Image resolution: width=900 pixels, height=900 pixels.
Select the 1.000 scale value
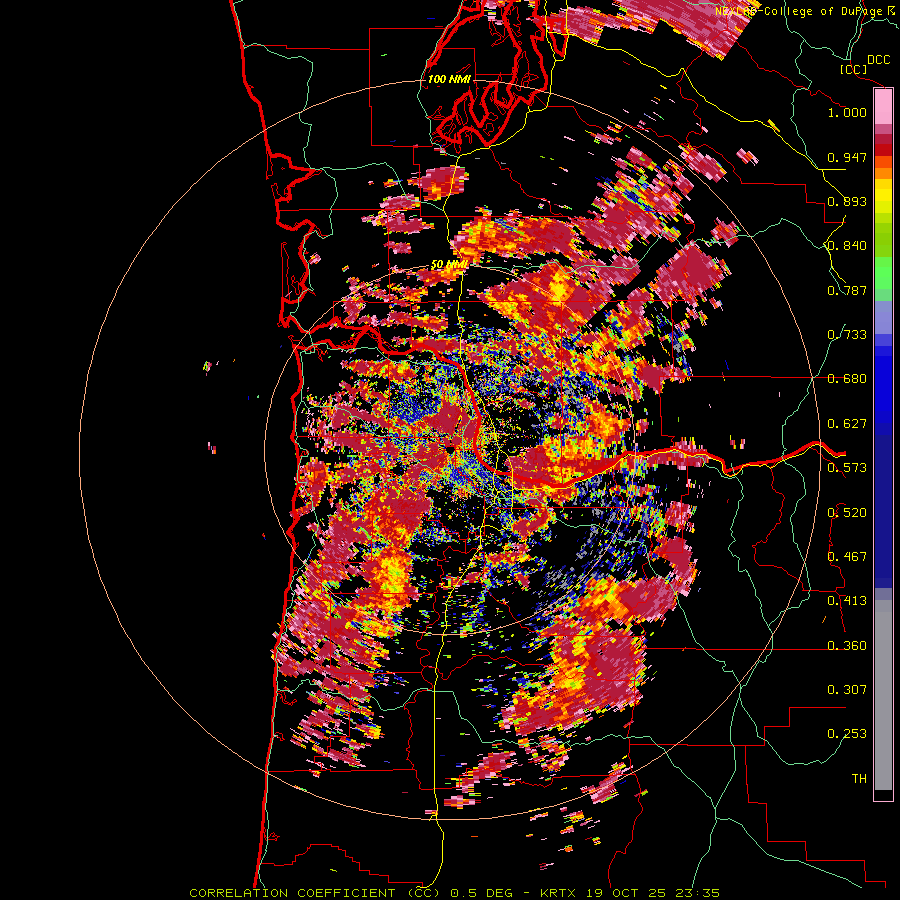(847, 112)
